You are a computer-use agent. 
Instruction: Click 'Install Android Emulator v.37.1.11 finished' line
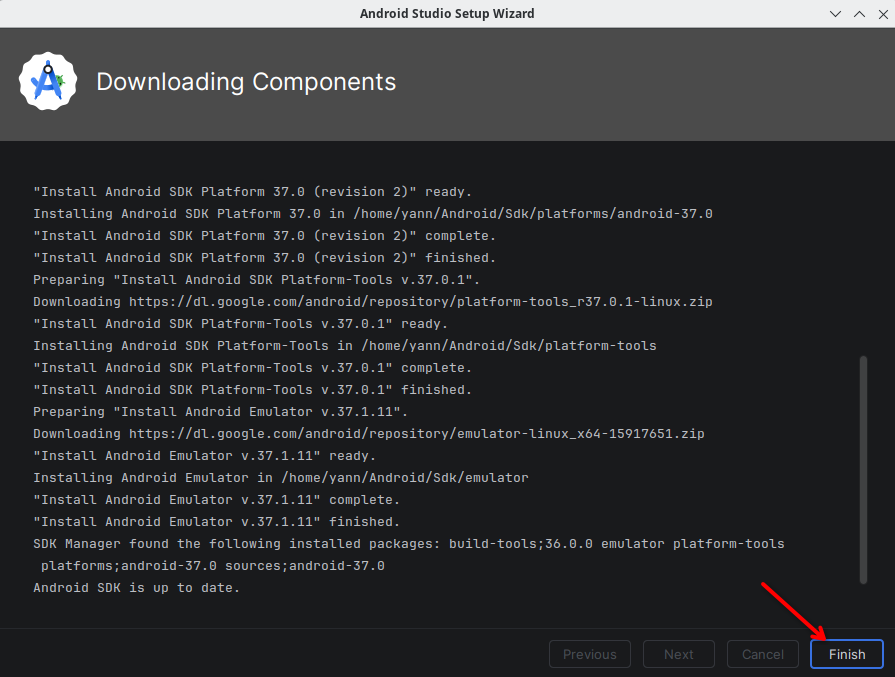(216, 522)
